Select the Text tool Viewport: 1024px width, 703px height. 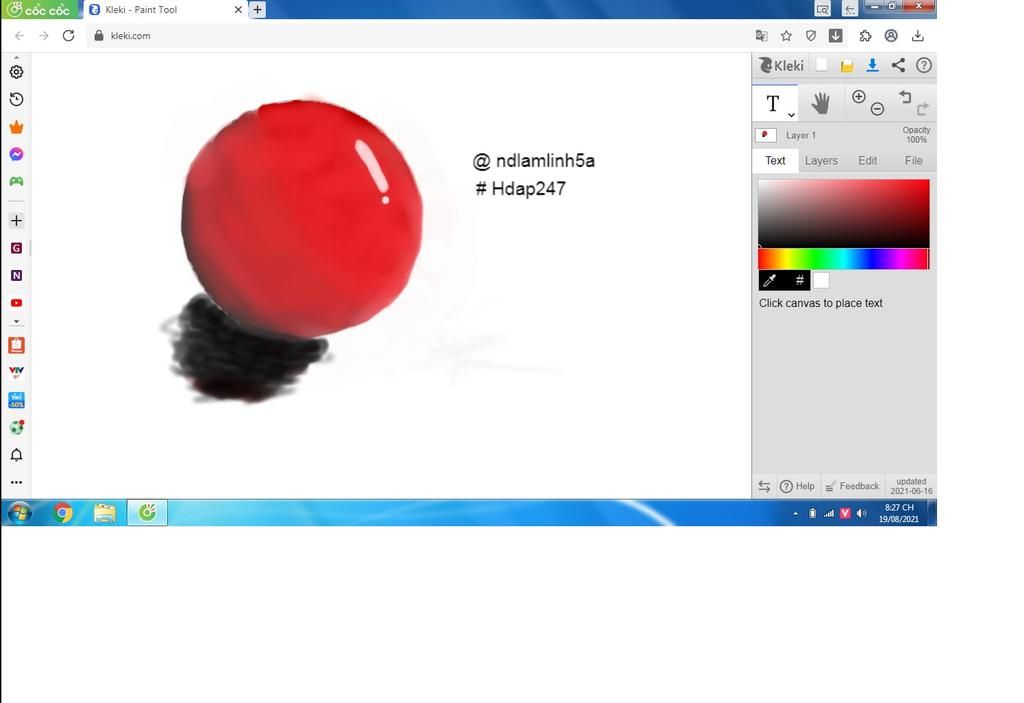click(772, 101)
